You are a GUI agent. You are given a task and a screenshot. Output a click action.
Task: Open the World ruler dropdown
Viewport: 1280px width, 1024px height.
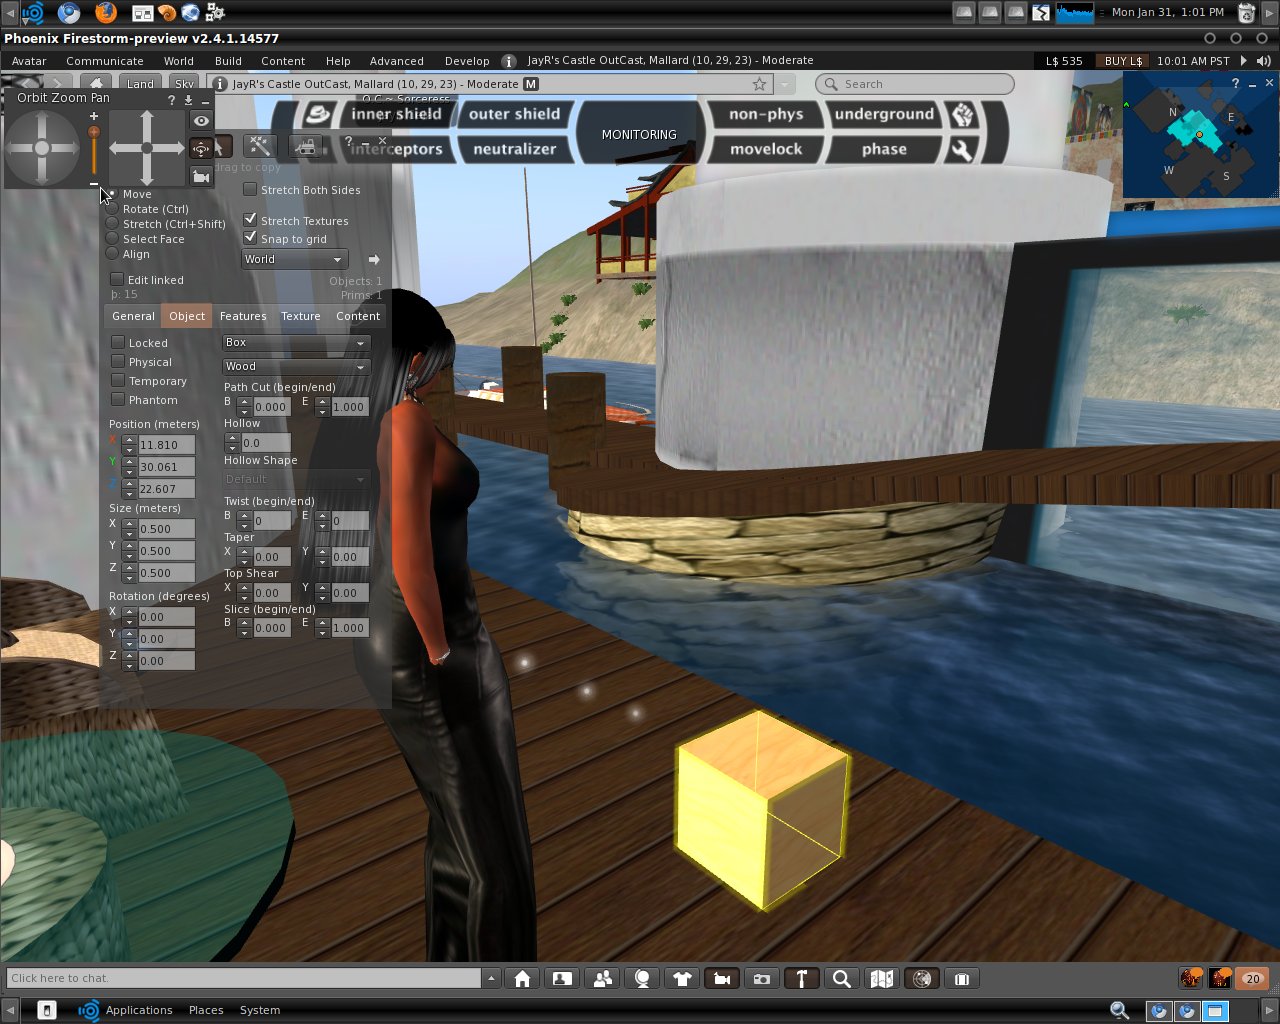coord(295,259)
